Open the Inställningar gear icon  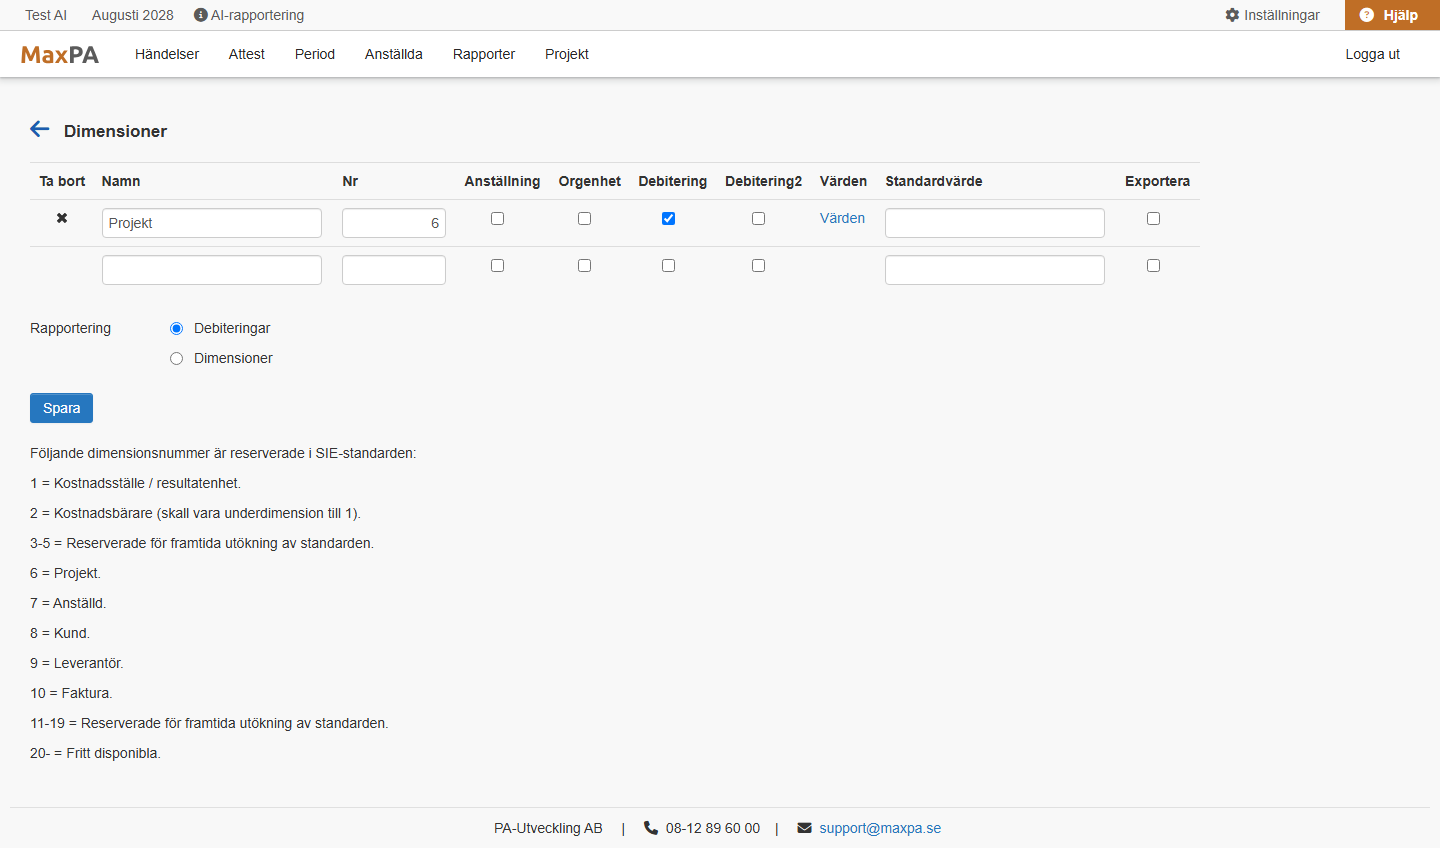tap(1232, 15)
